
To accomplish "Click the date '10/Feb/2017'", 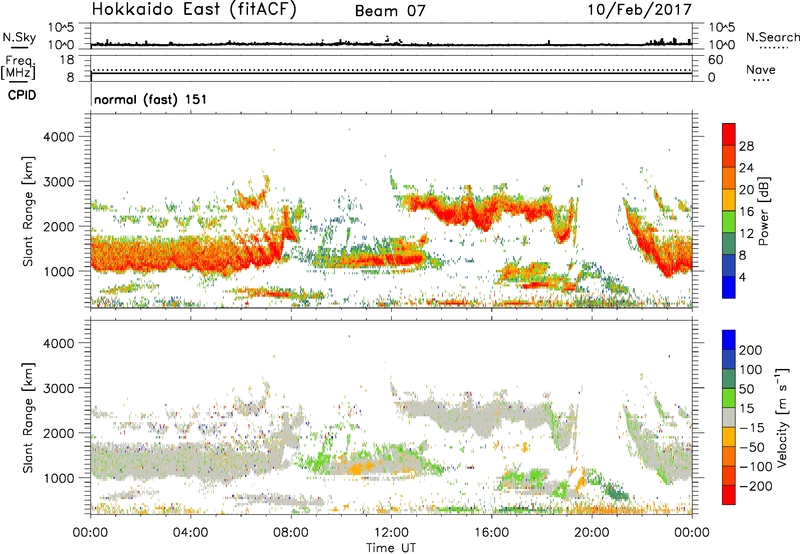I will [640, 10].
